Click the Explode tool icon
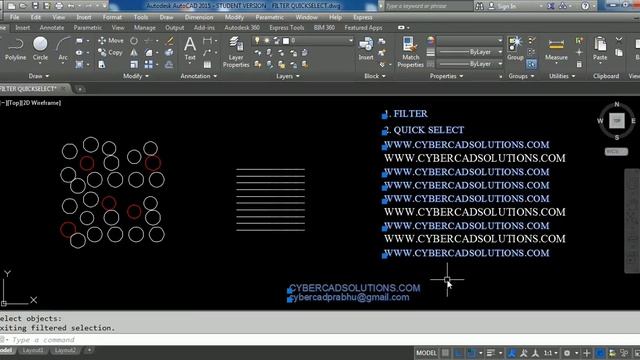The height and width of the screenshot is (360, 640). 169,53
